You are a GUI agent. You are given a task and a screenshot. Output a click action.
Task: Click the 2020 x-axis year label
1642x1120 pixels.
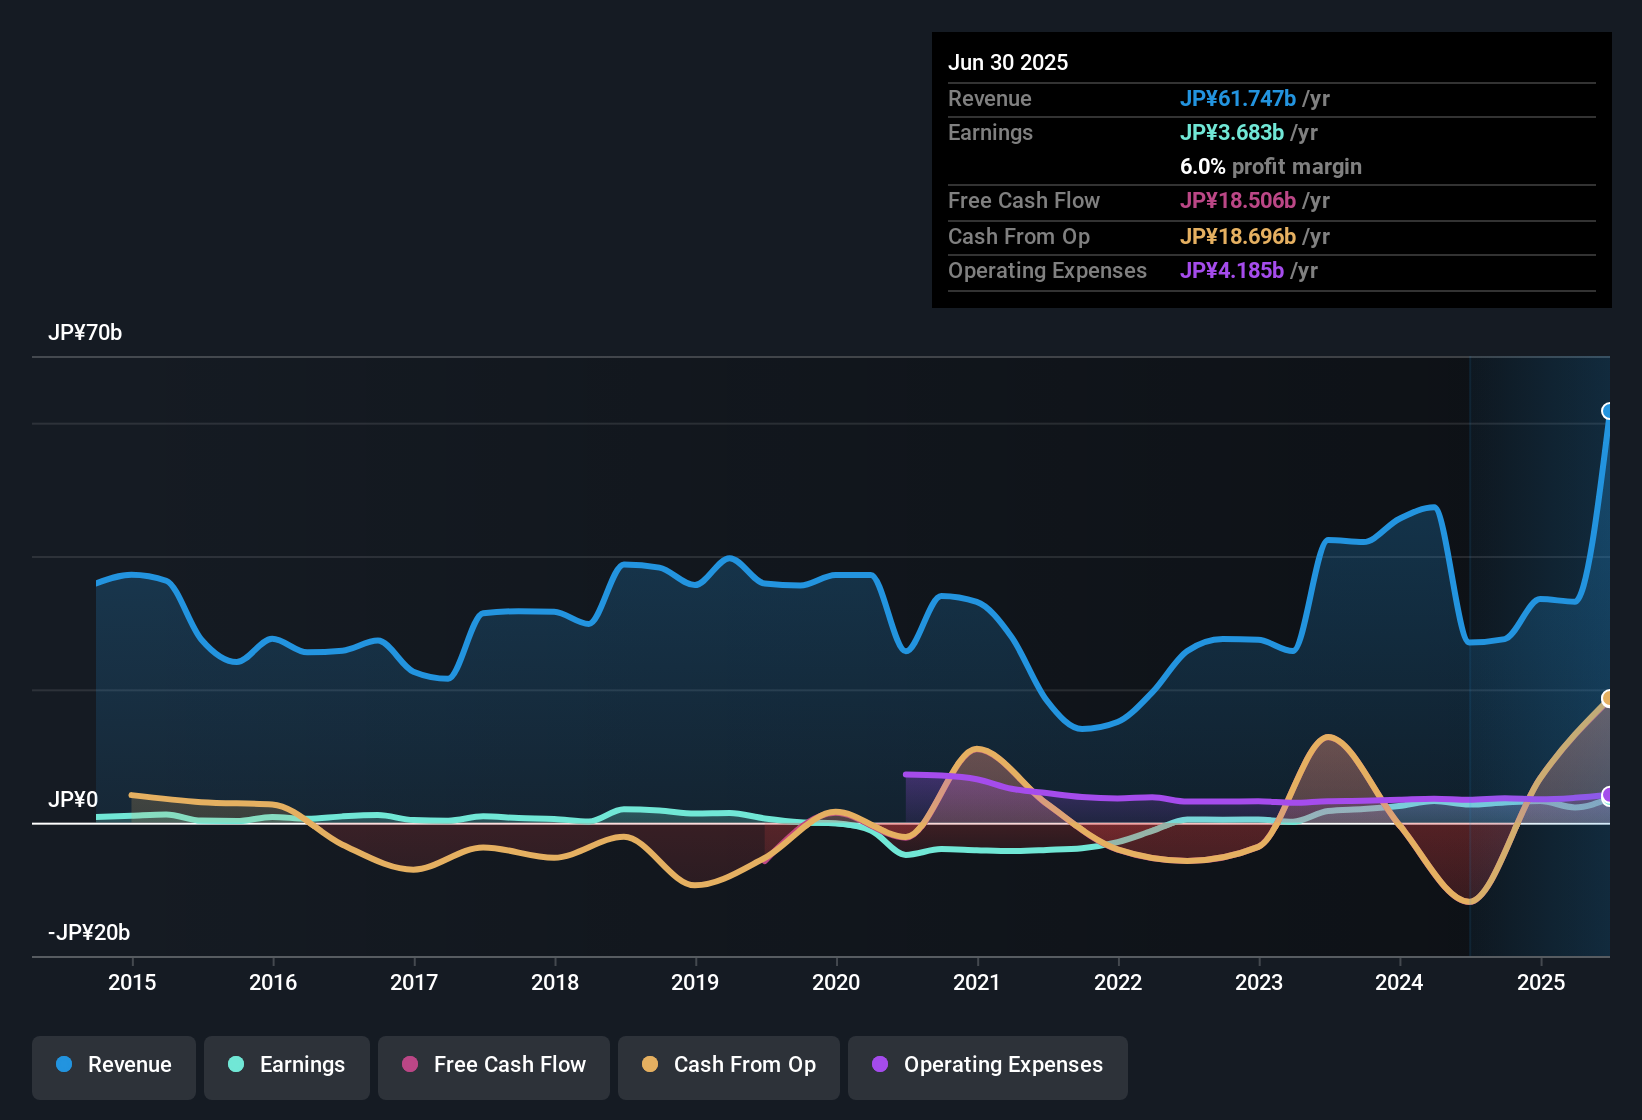coord(836,983)
